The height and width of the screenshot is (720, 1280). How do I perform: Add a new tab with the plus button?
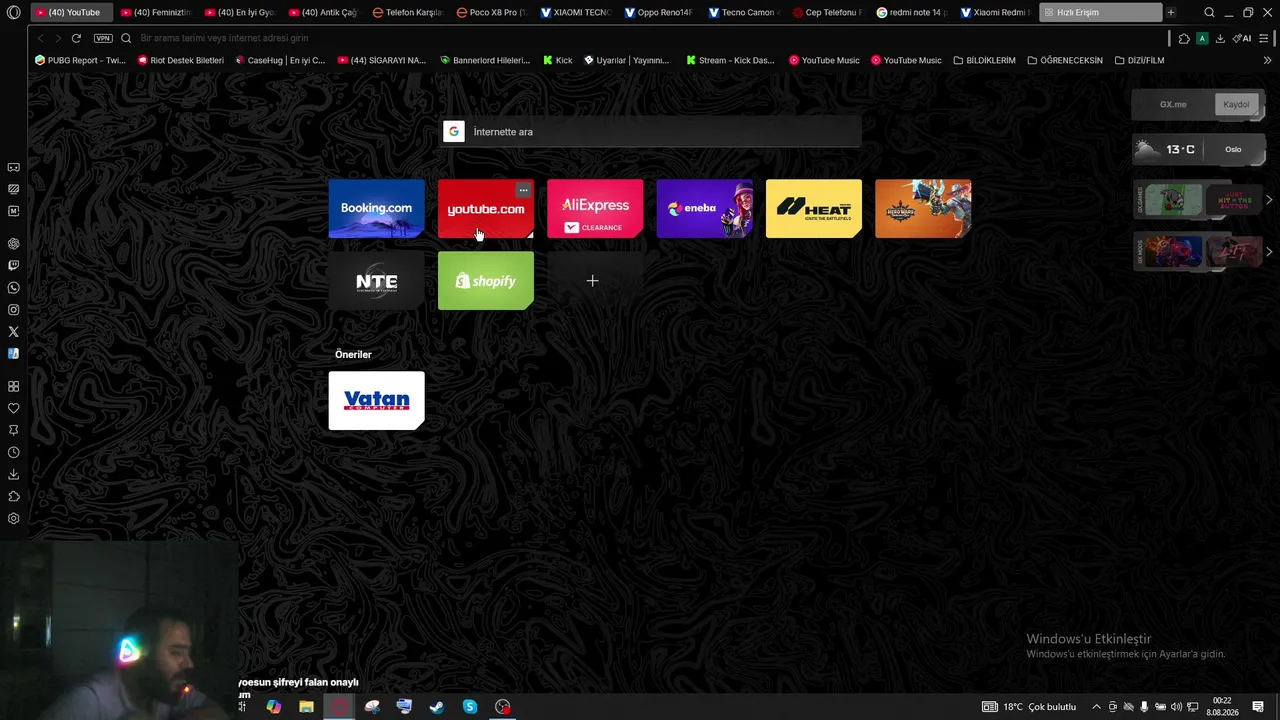(1171, 13)
